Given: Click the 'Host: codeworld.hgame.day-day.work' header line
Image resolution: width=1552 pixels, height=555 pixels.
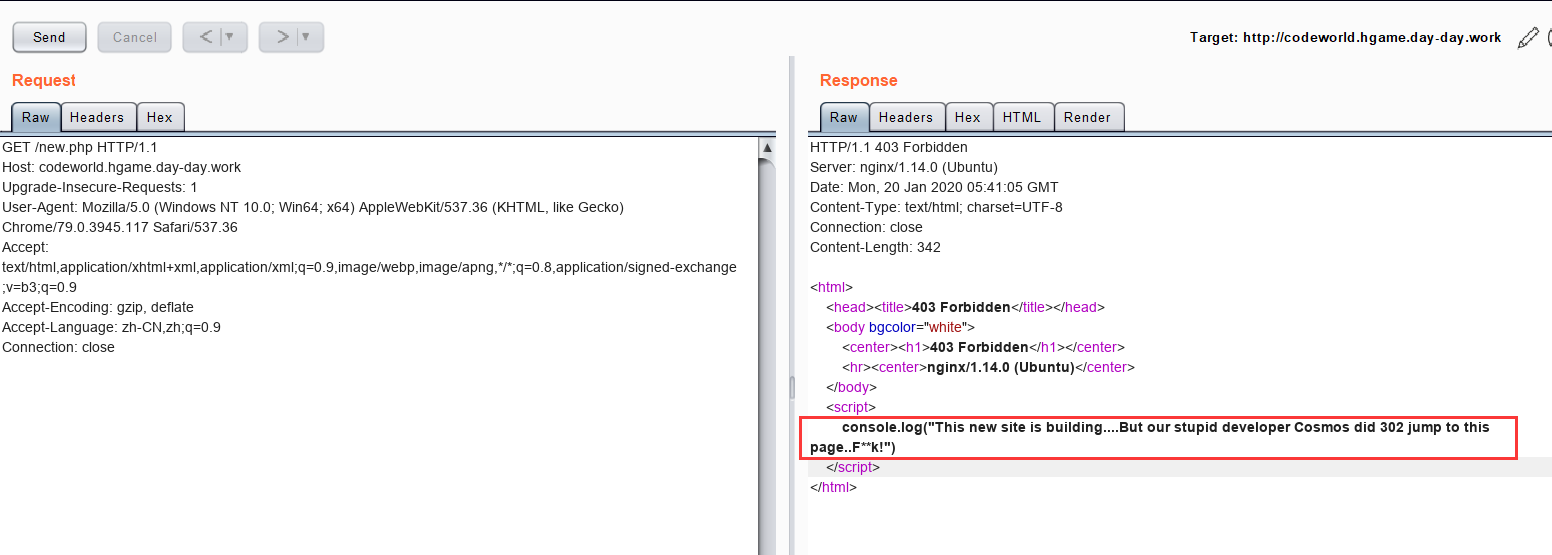Looking at the screenshot, I should pos(121,167).
